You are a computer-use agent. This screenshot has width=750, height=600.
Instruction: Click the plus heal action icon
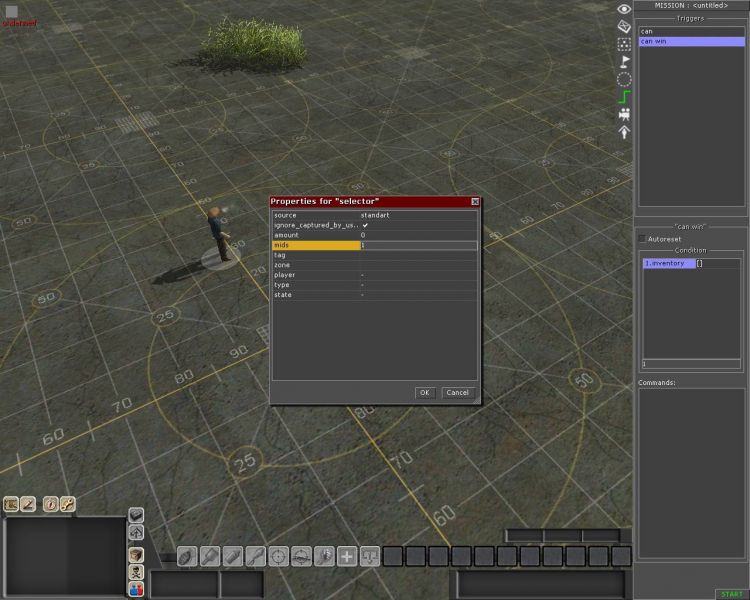347,557
